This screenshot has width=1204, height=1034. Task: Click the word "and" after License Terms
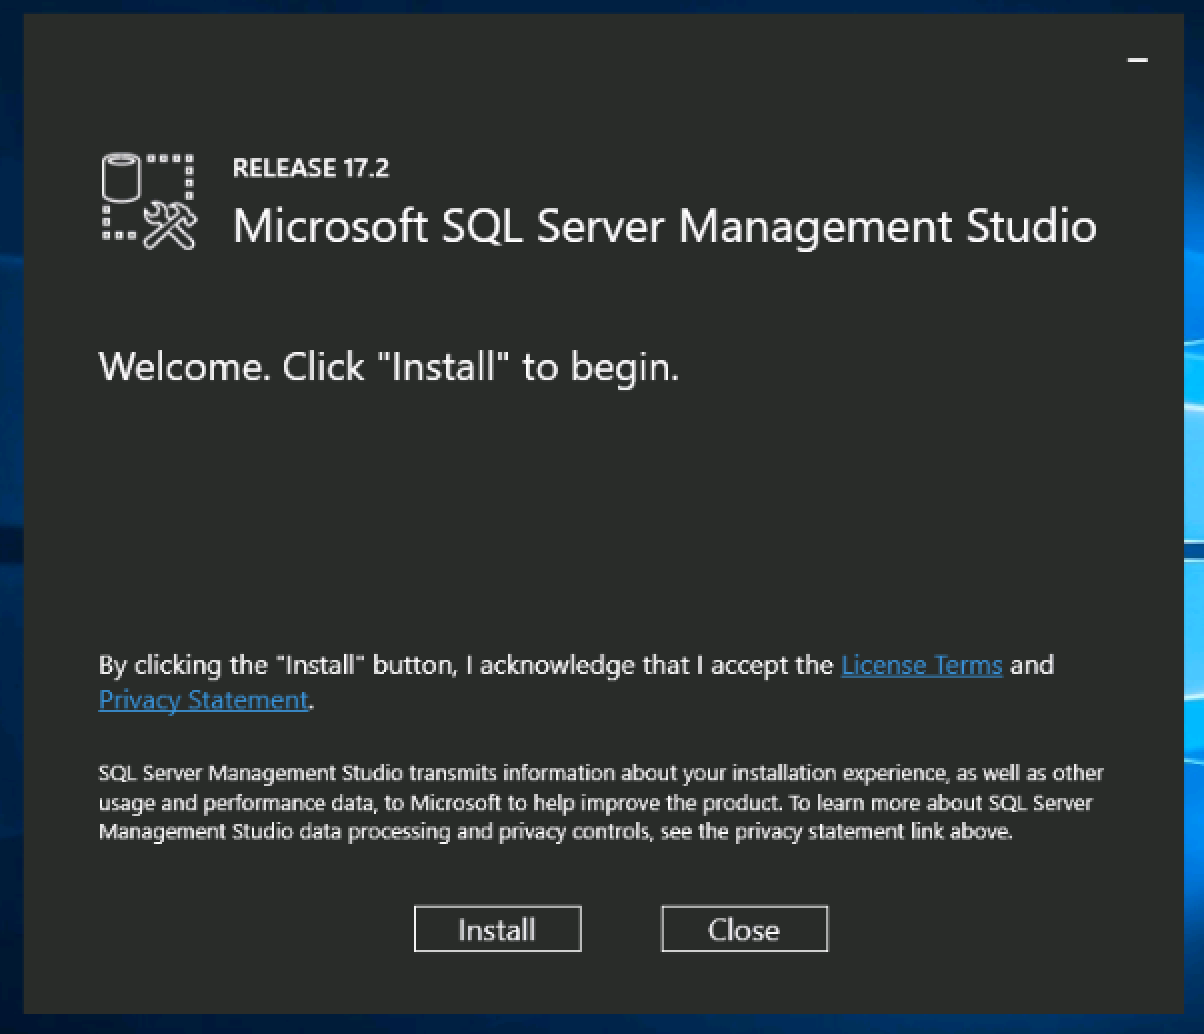[x=1032, y=665]
